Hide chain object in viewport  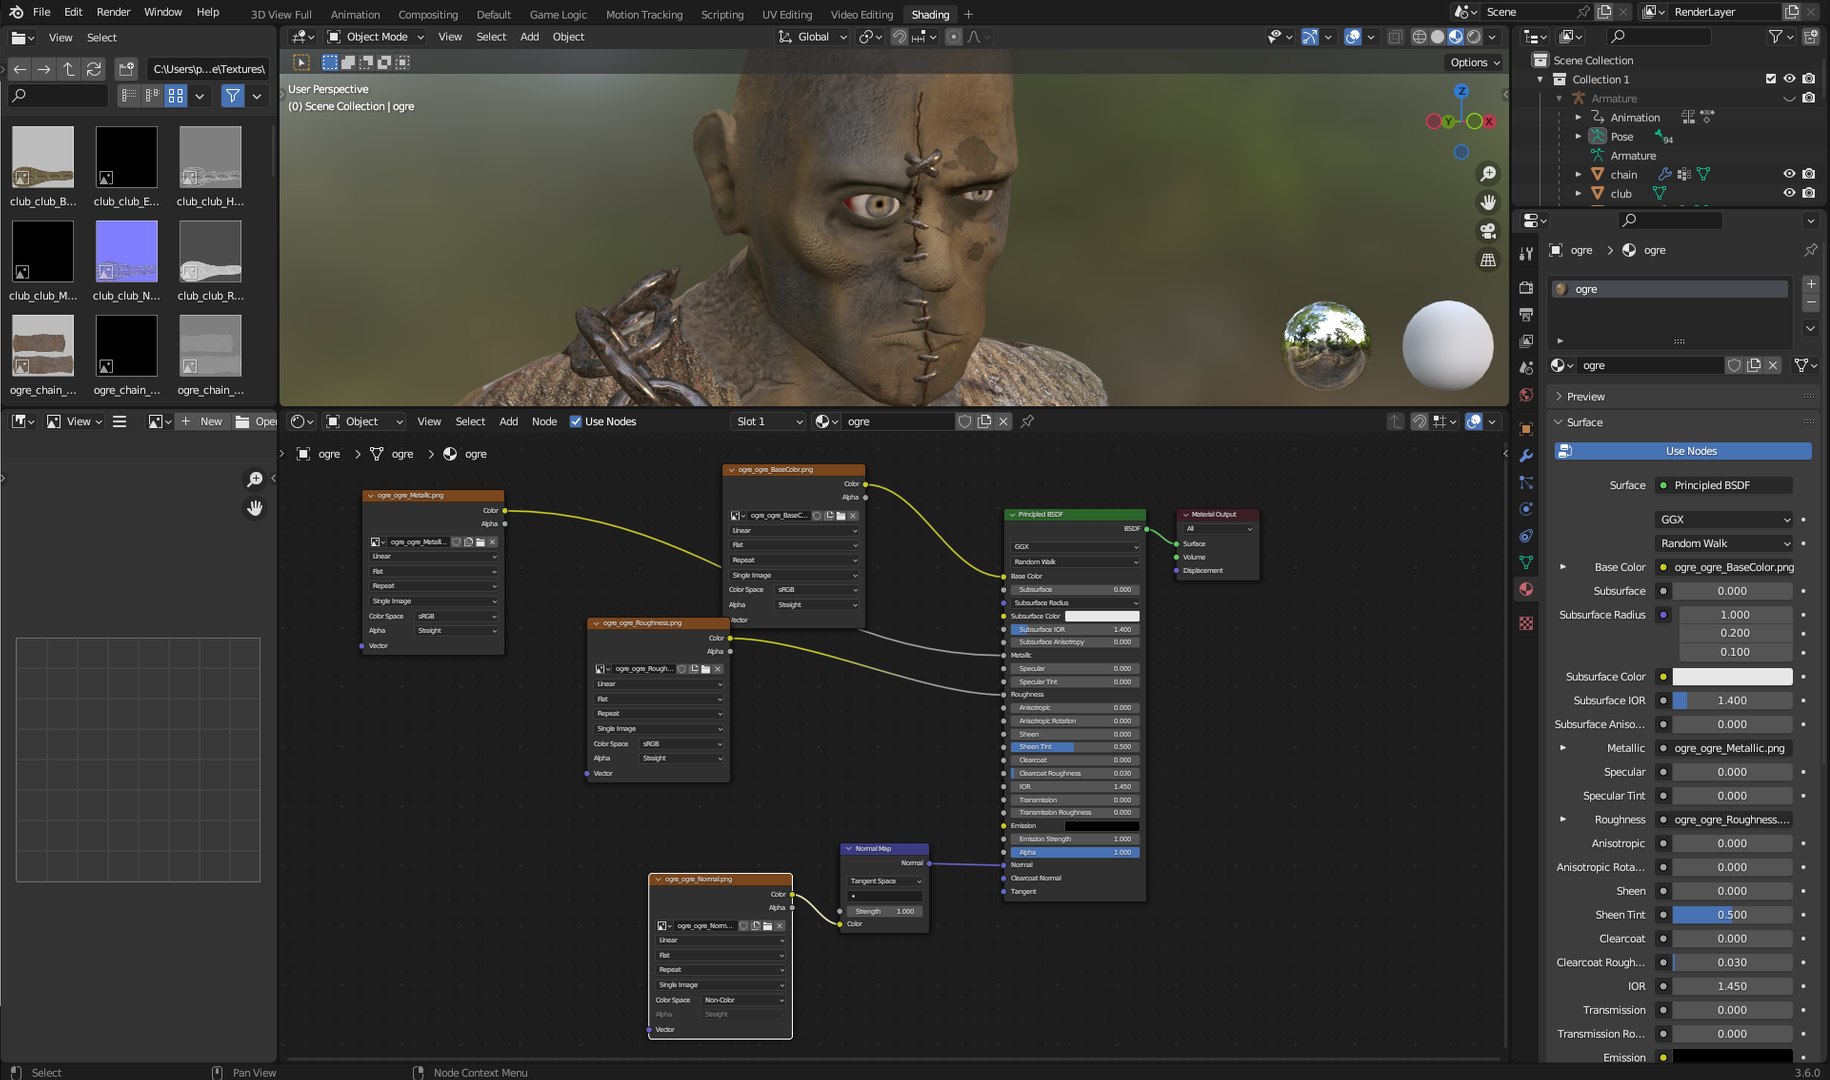point(1789,174)
